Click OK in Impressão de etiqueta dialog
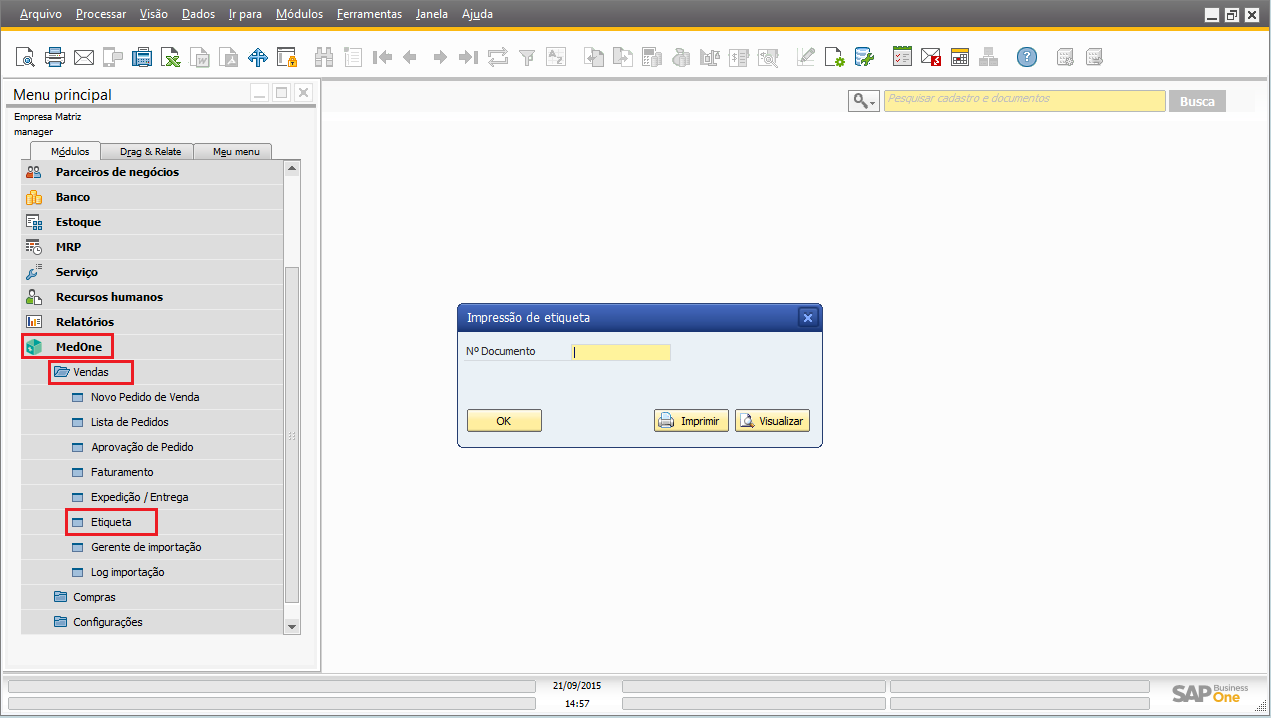 click(x=504, y=421)
